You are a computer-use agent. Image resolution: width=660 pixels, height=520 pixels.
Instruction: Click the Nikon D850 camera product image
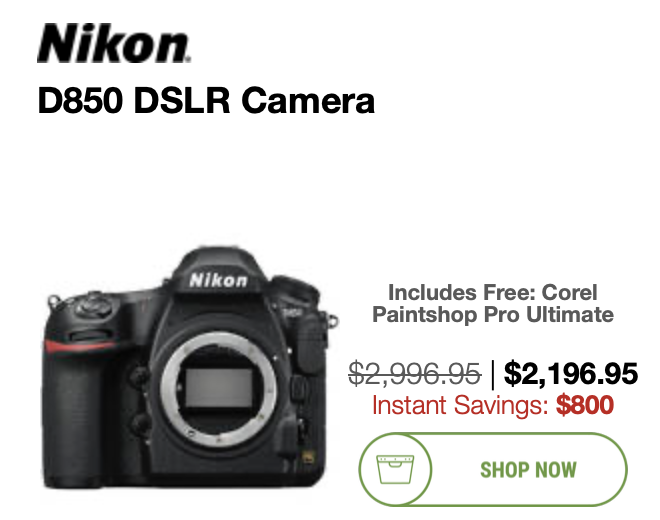tap(189, 368)
